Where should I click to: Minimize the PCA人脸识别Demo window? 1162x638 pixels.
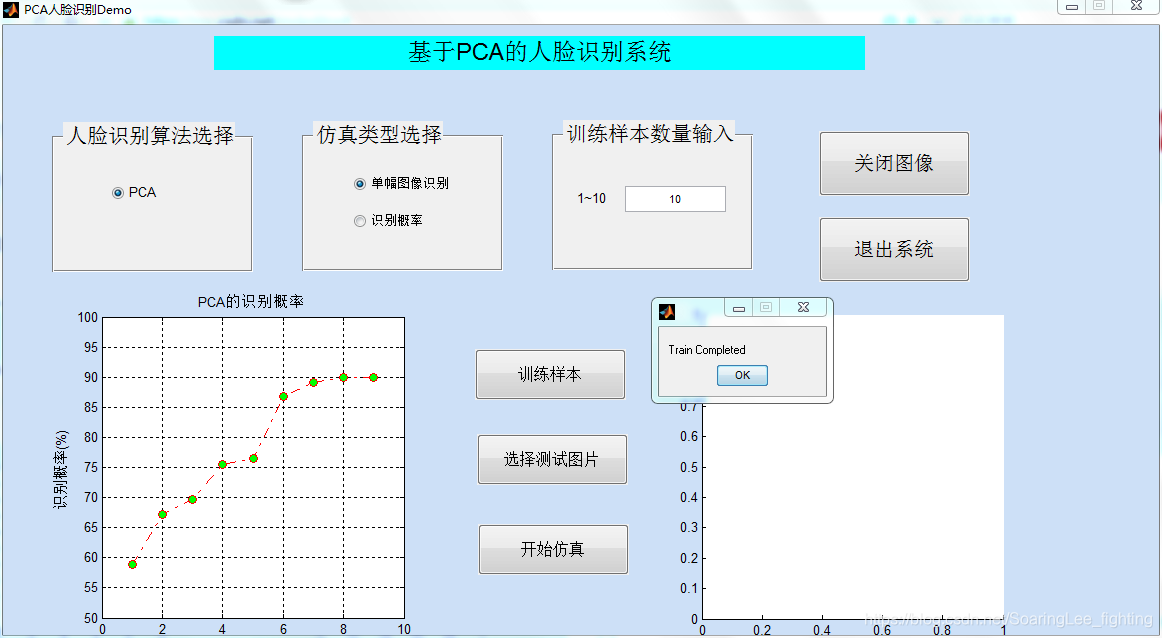click(x=1070, y=8)
